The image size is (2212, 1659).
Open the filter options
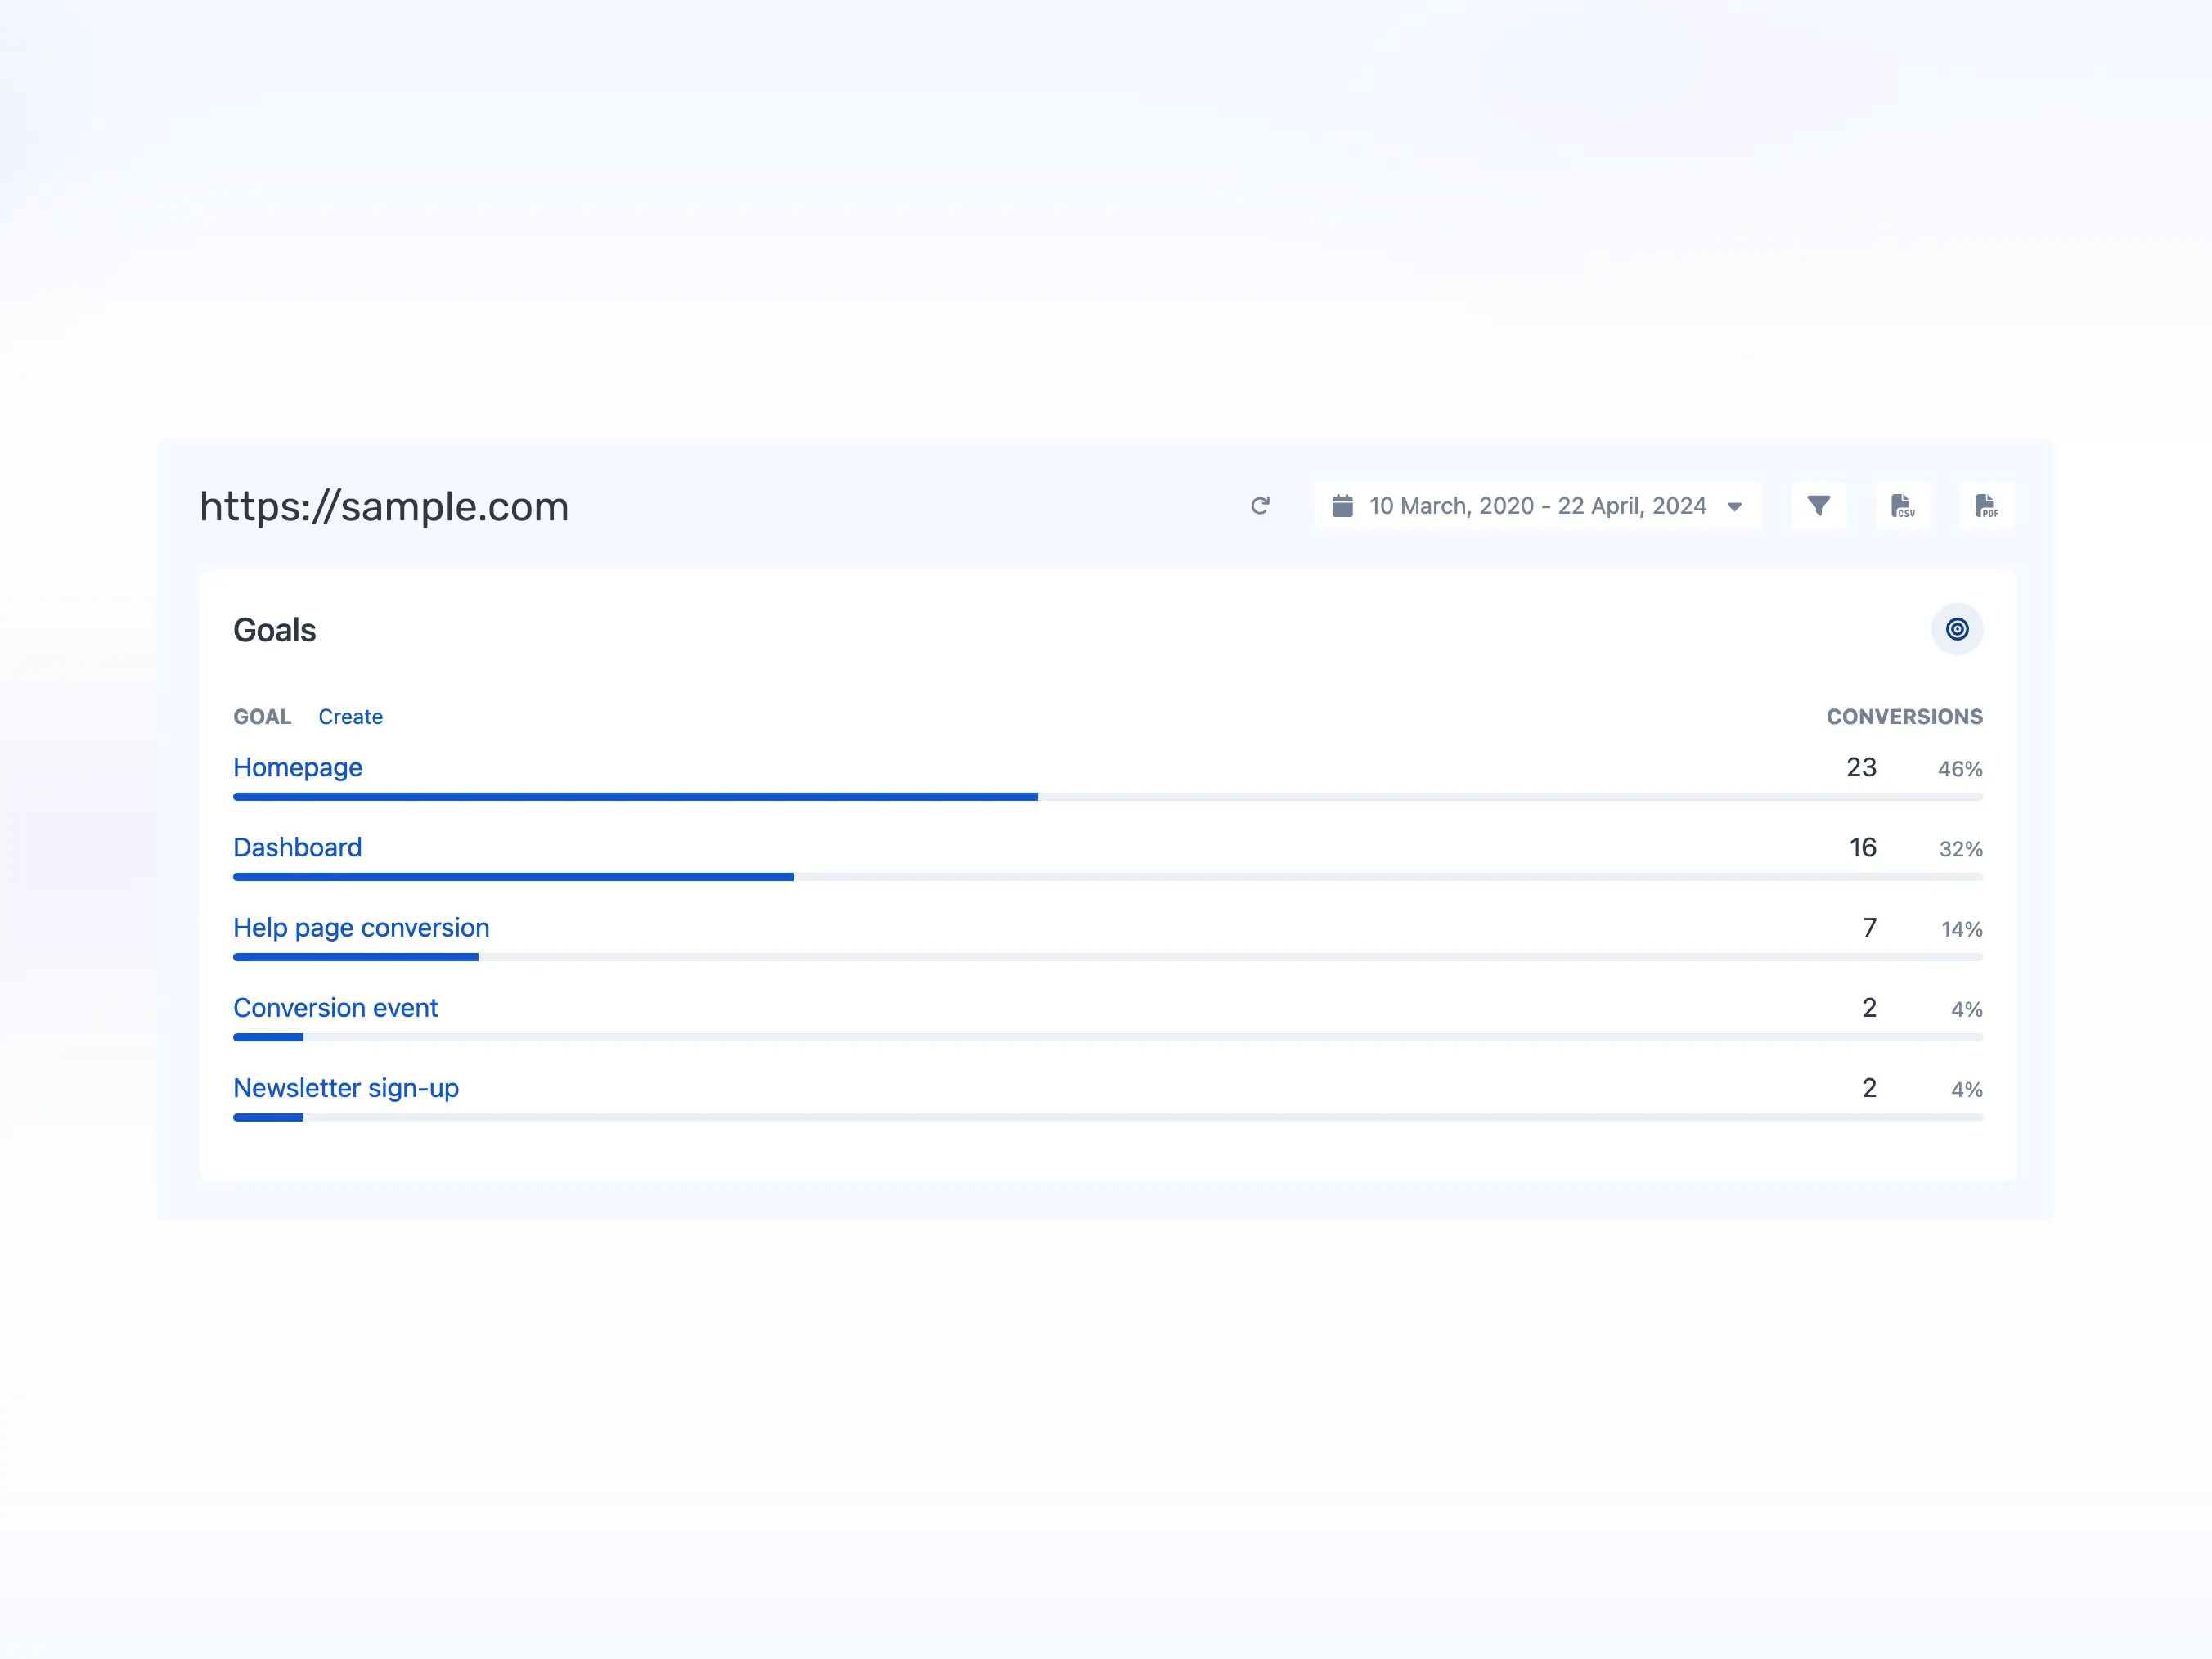coord(1819,506)
